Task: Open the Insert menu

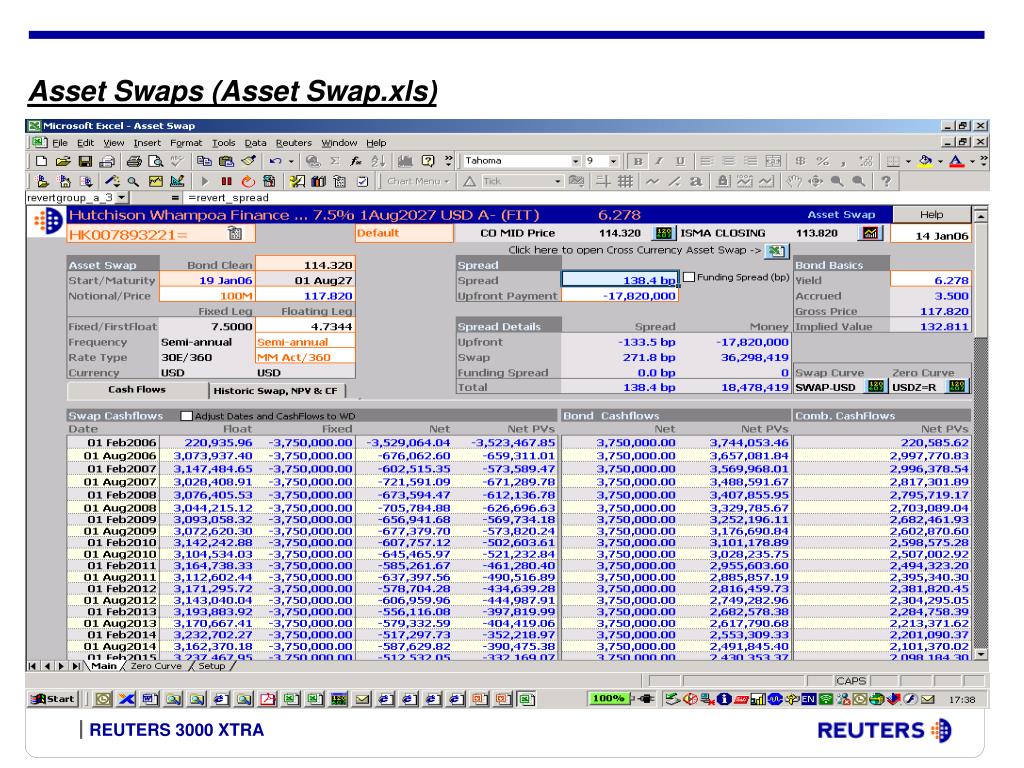Action: [x=147, y=142]
